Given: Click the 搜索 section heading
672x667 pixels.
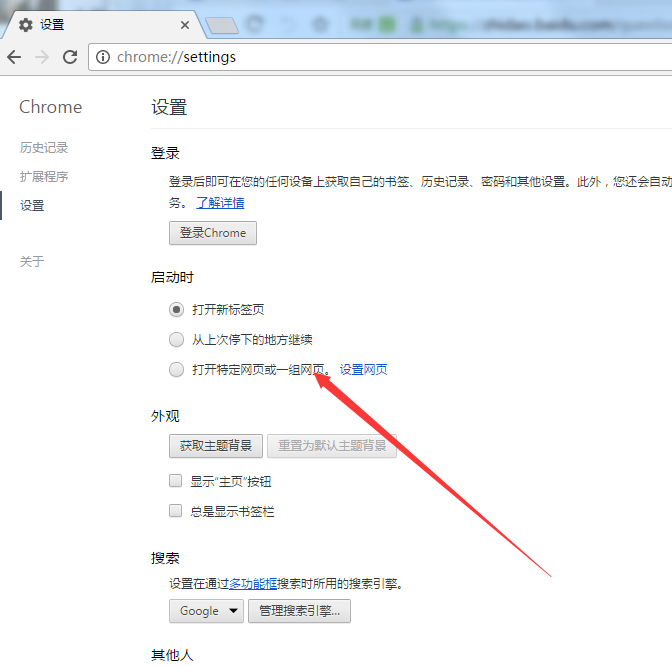Looking at the screenshot, I should point(165,558).
